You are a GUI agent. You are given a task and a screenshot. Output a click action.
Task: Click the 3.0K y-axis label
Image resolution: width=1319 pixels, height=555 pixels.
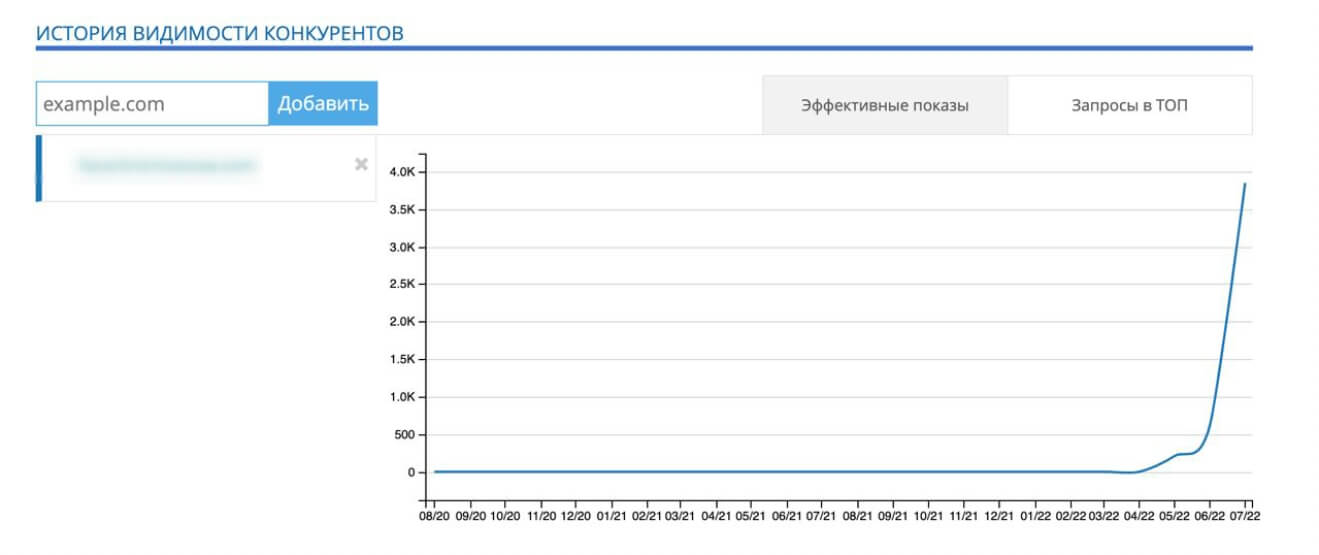(x=402, y=247)
